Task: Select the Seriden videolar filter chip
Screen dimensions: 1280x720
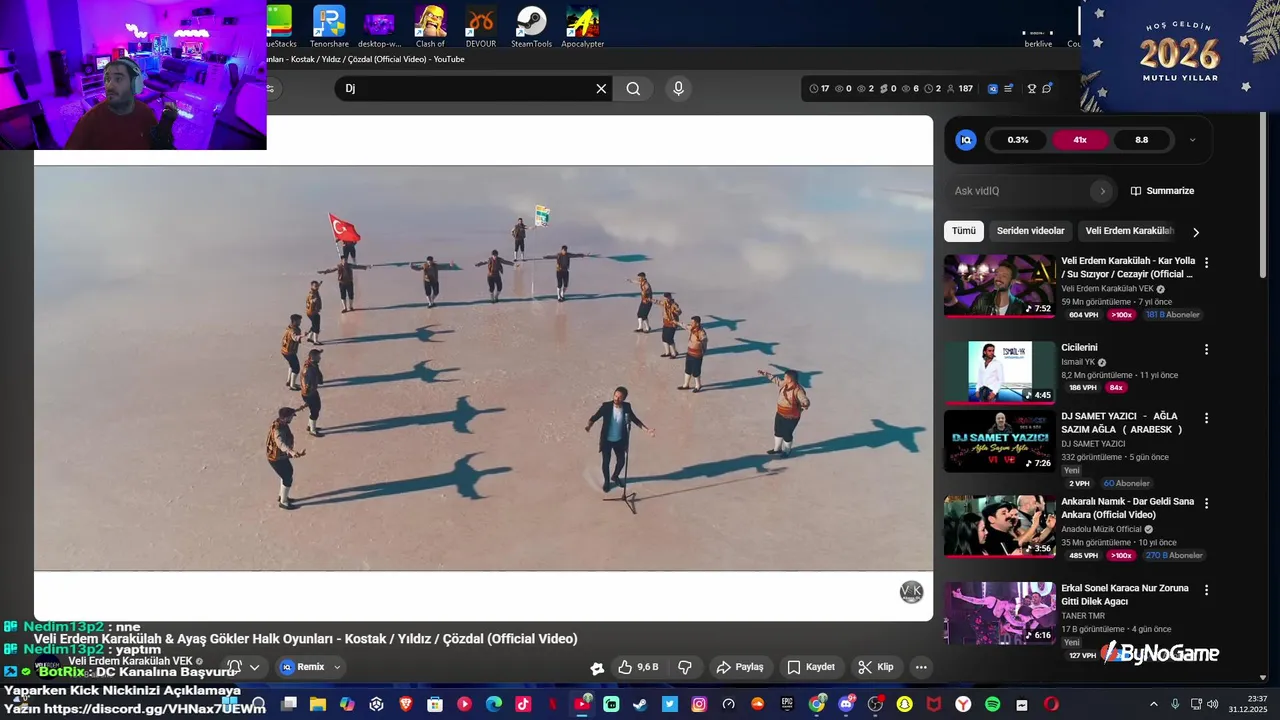Action: [x=1030, y=231]
